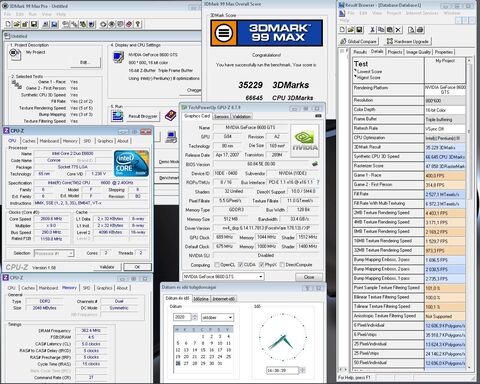Image resolution: width=480 pixels, height=384 pixels.
Task: Click the time field showing 16:38:39
Action: 283,370
